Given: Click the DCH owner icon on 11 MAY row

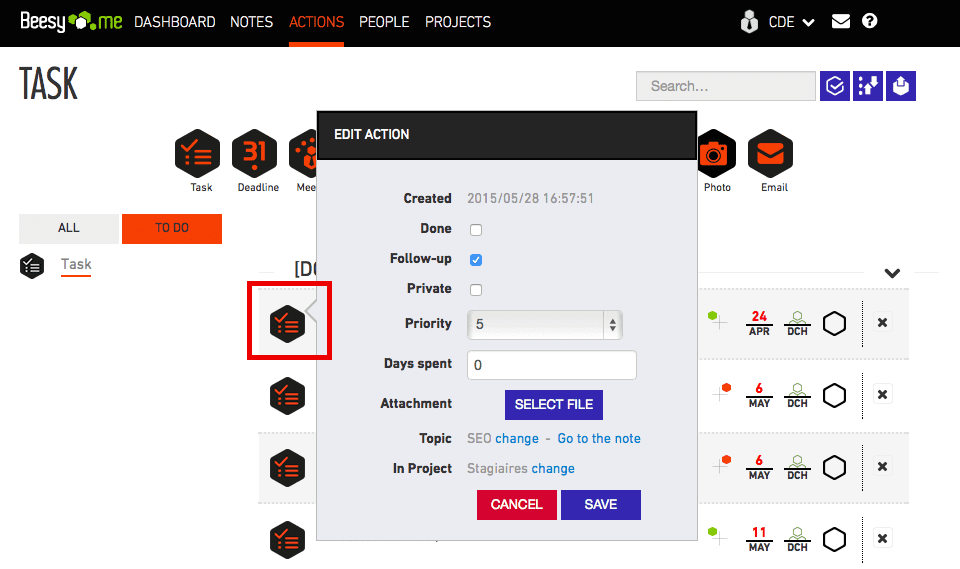Looking at the screenshot, I should 797,539.
